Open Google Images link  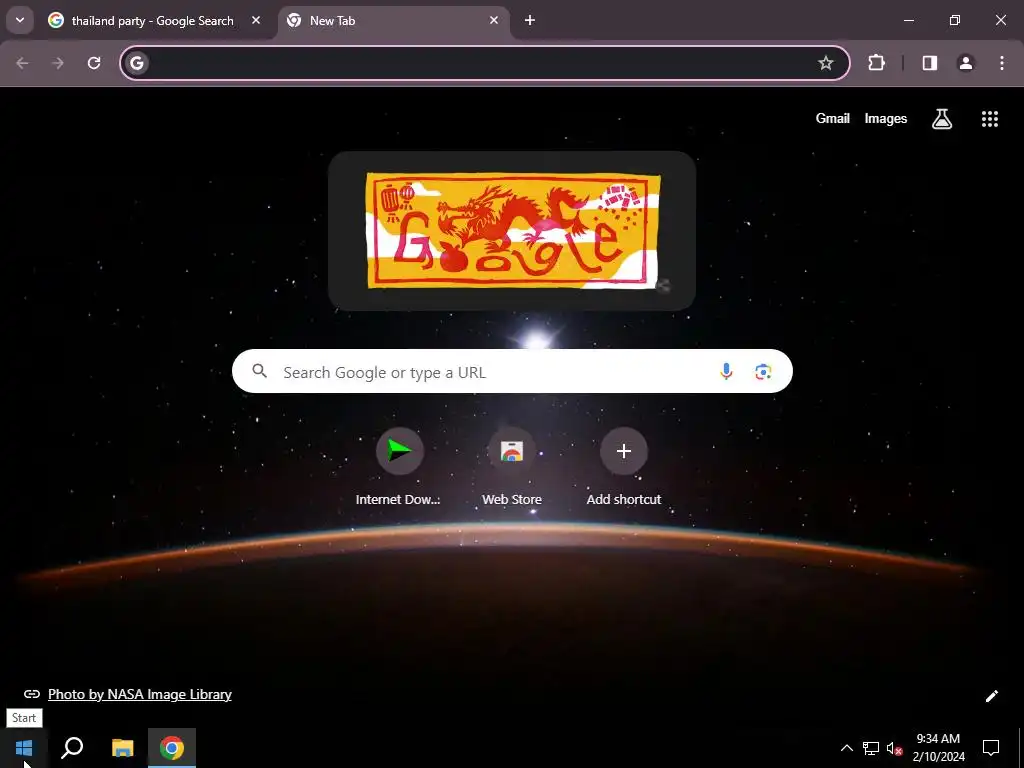point(886,118)
